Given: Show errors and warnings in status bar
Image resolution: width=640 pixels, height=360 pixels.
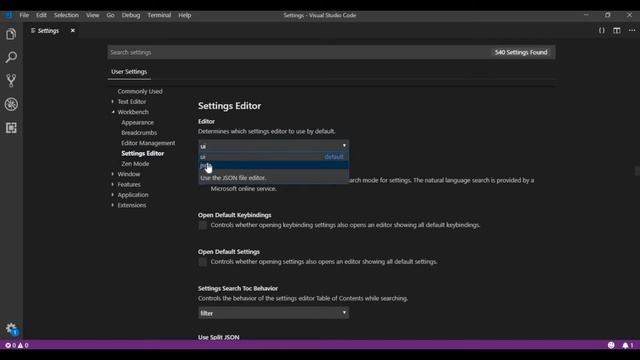Looking at the screenshot, I should click(x=17, y=345).
